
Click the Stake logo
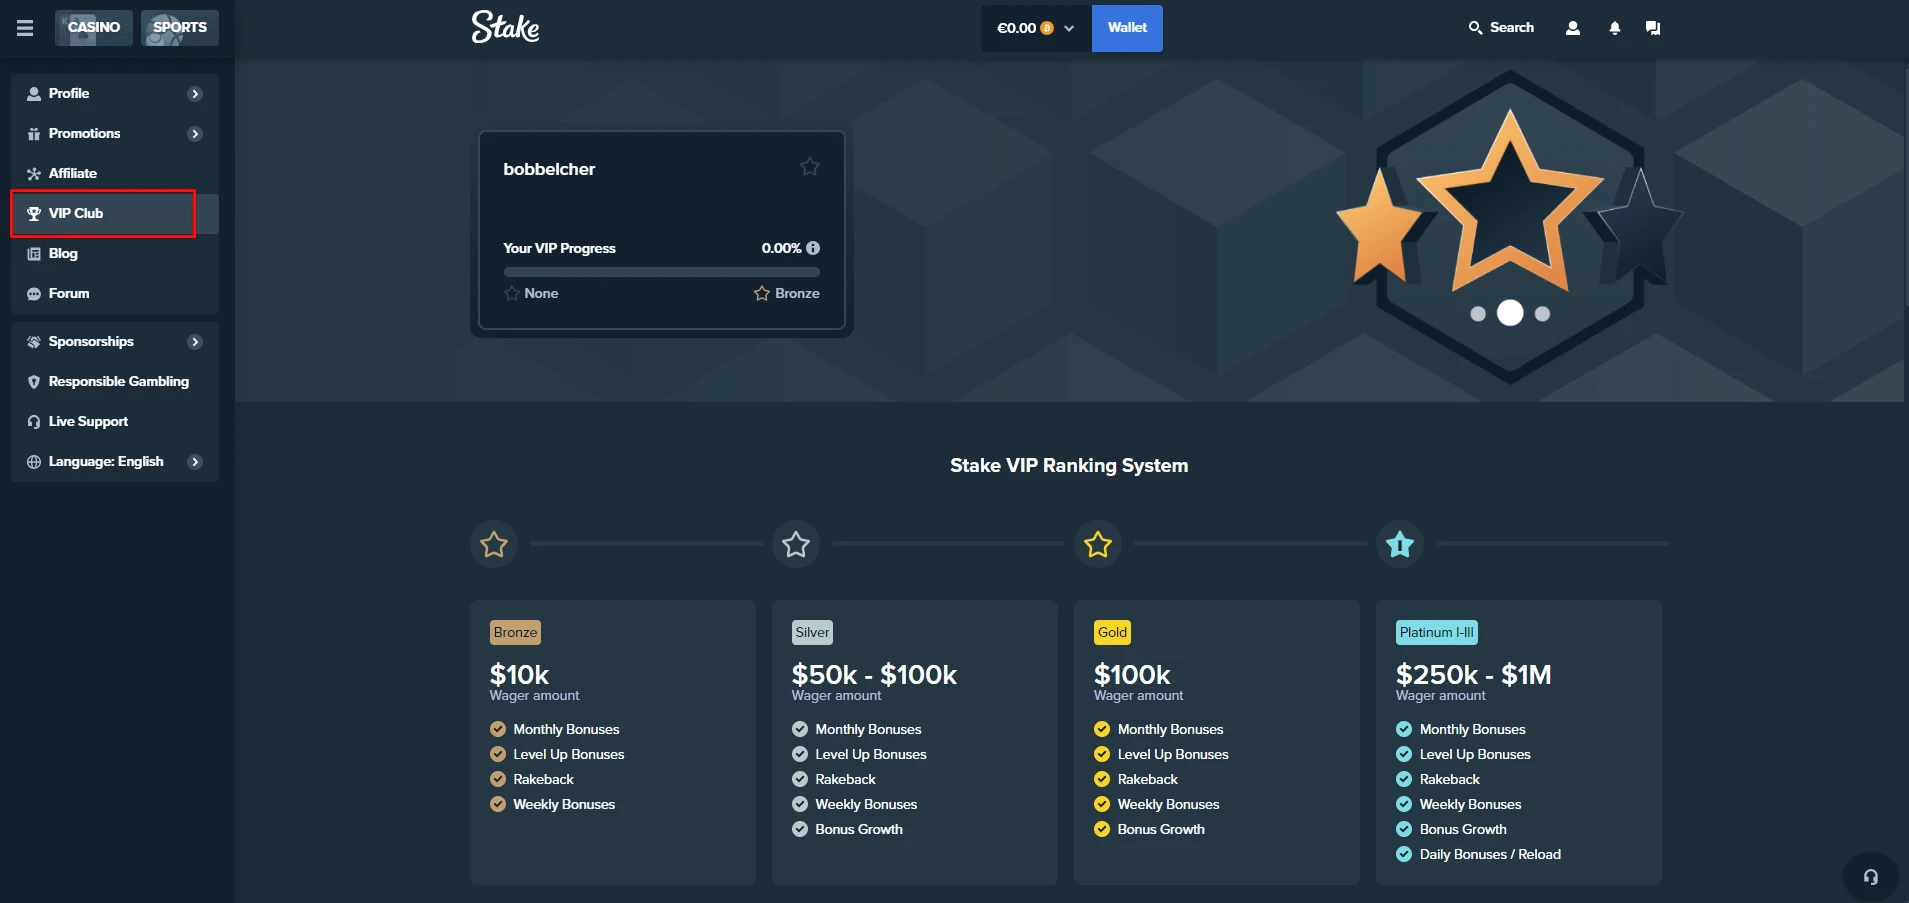pyautogui.click(x=505, y=27)
